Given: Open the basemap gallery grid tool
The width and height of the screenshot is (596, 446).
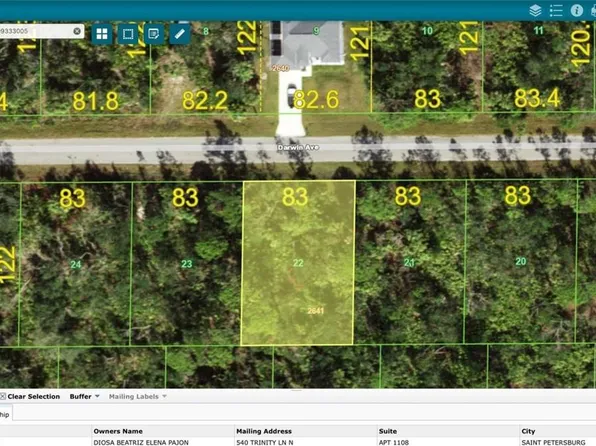Looking at the screenshot, I should [x=102, y=34].
